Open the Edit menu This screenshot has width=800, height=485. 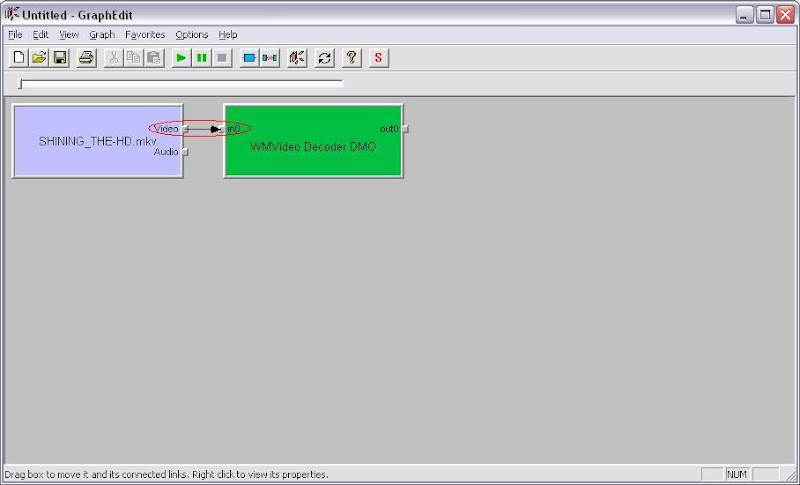click(40, 35)
